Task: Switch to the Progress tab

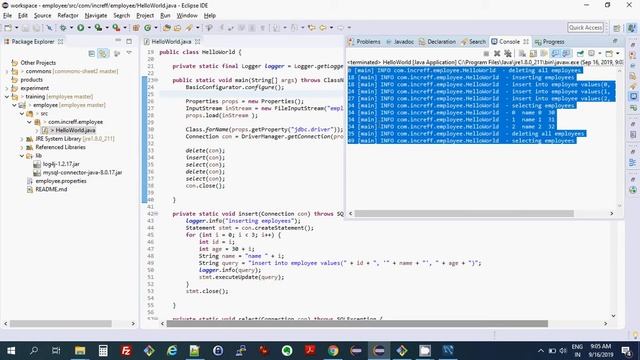Action: (549, 42)
